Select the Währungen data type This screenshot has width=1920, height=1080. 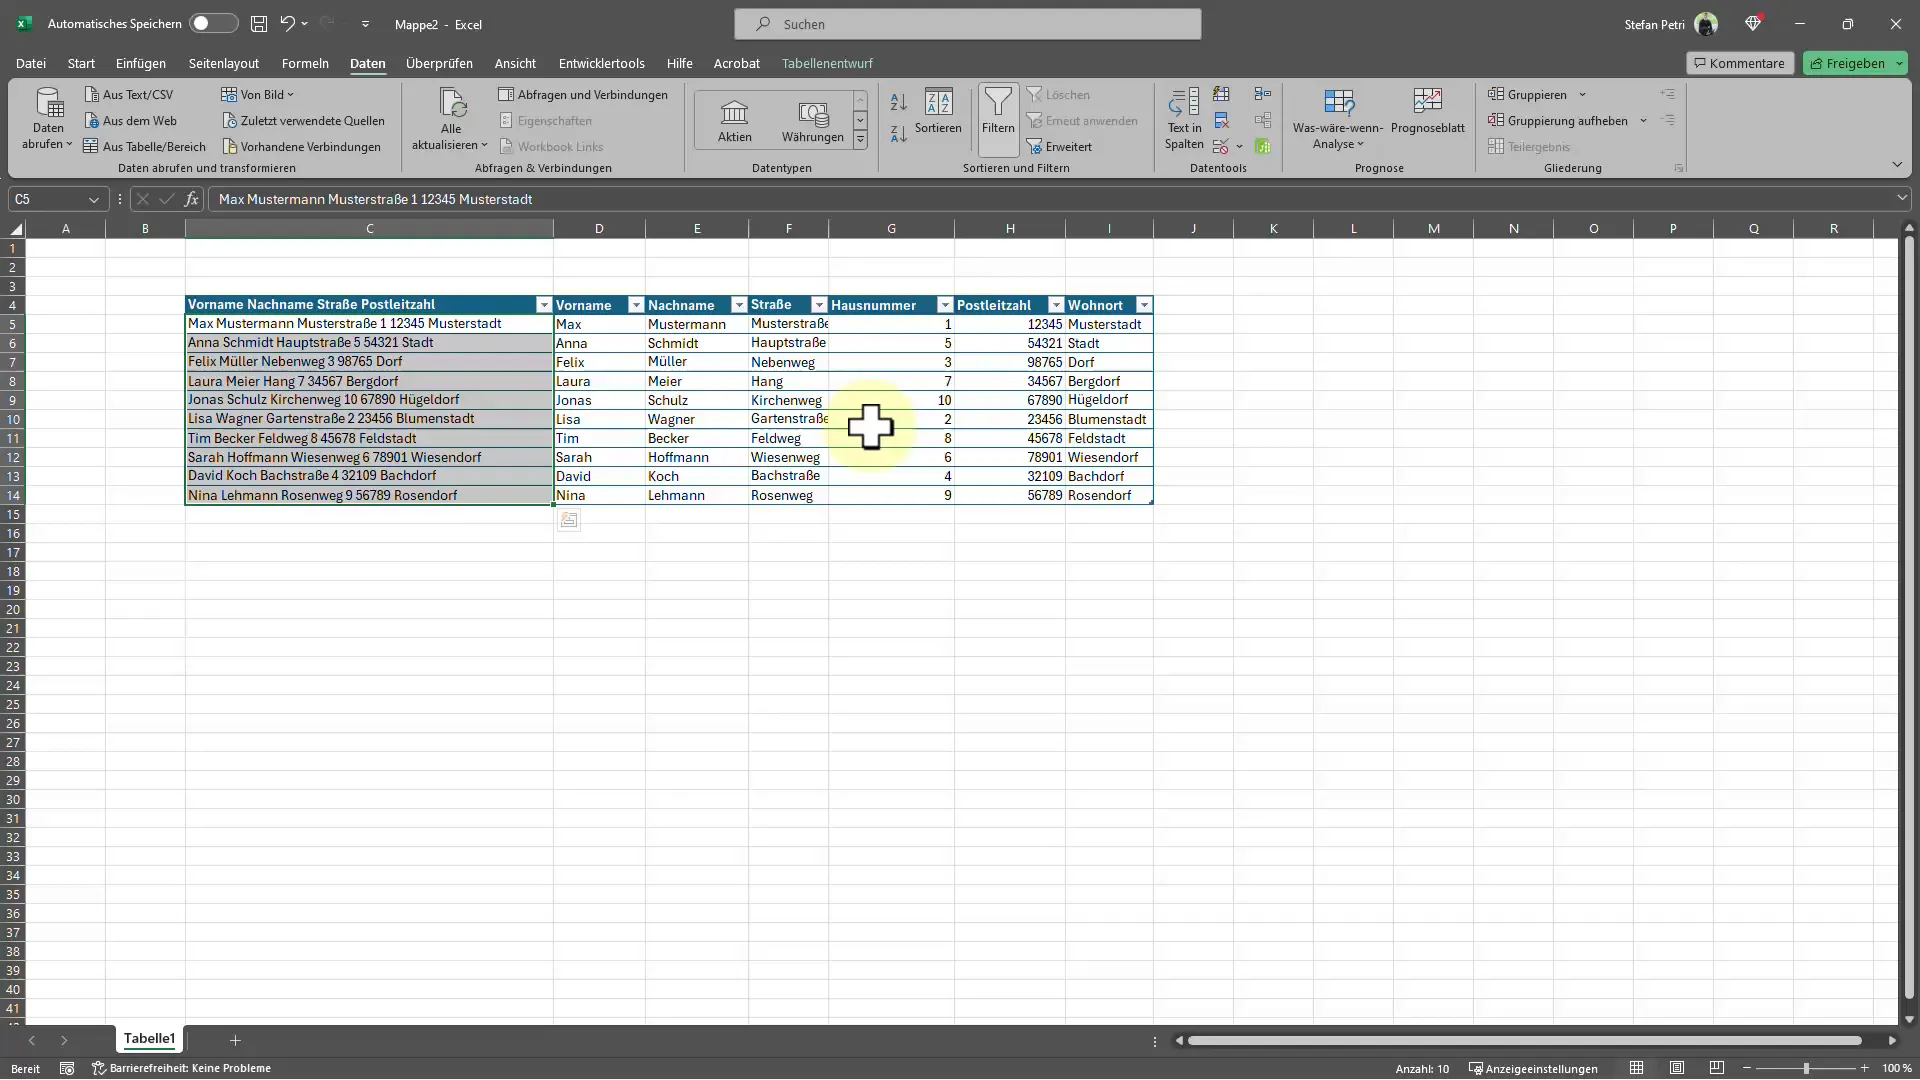point(813,120)
